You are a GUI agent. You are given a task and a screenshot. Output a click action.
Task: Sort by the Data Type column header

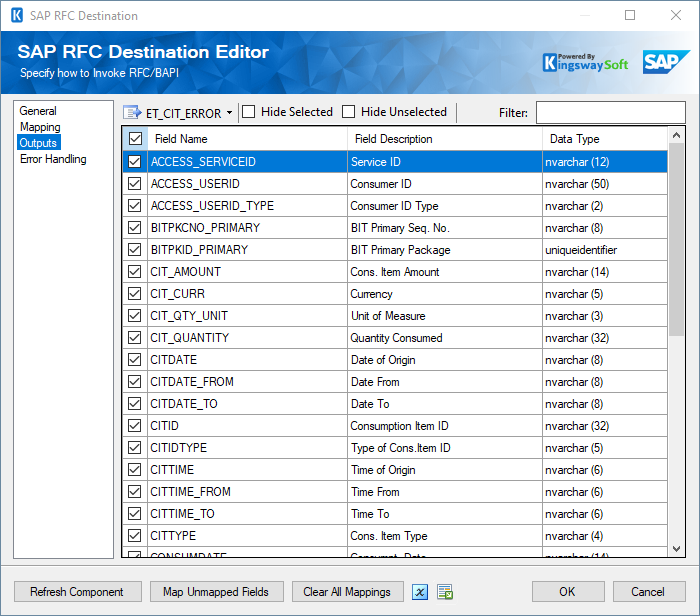(605, 139)
